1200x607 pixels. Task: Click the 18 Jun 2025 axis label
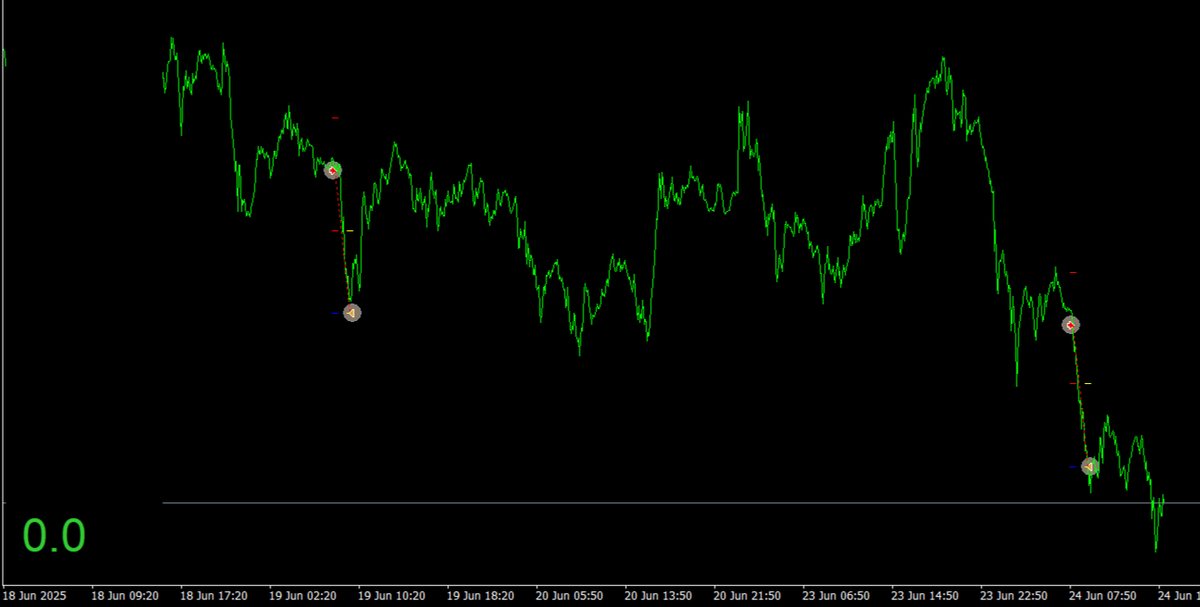[x=33, y=595]
